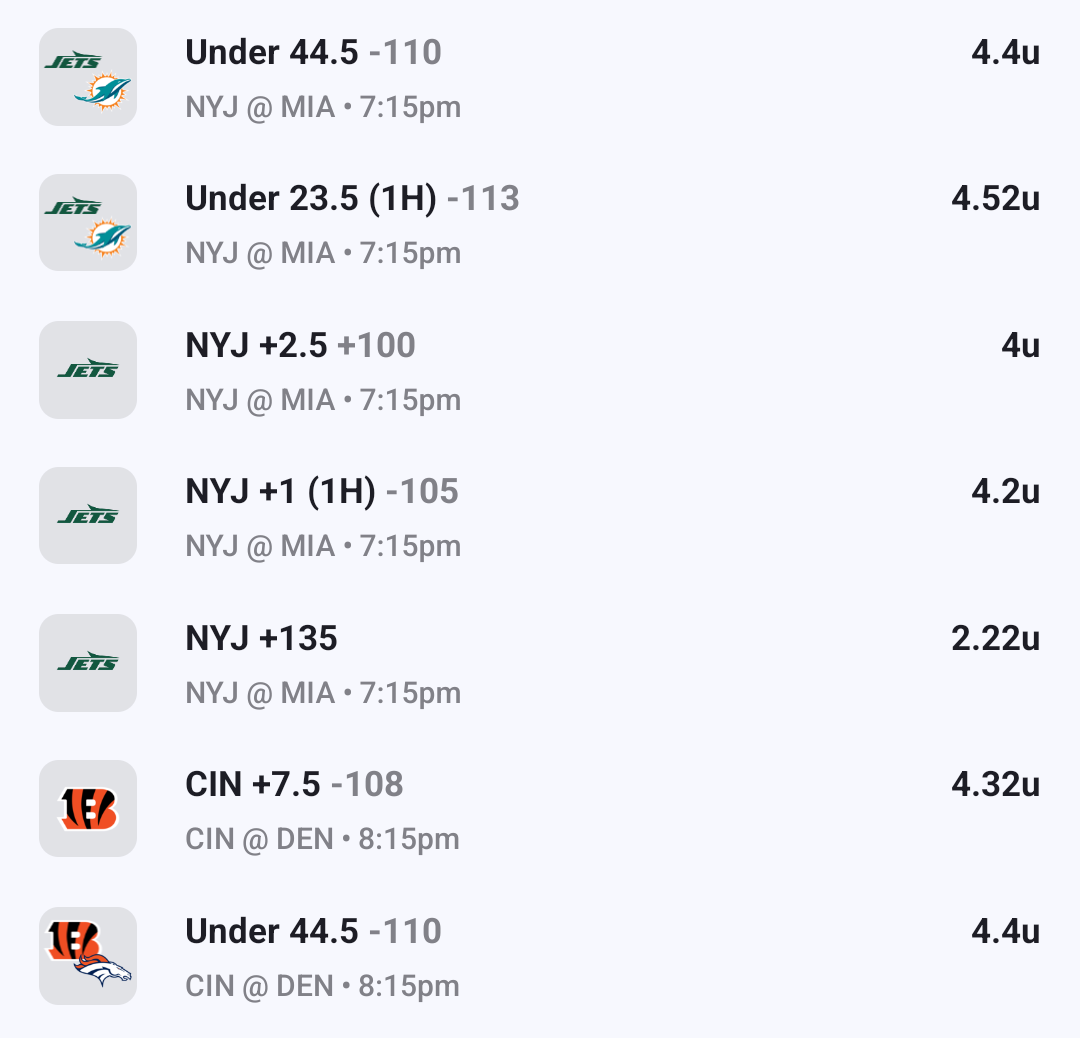This screenshot has height=1038, width=1080.
Task: Select the Bengals-Broncos logo beside Under 44.5
Action: pos(88,956)
